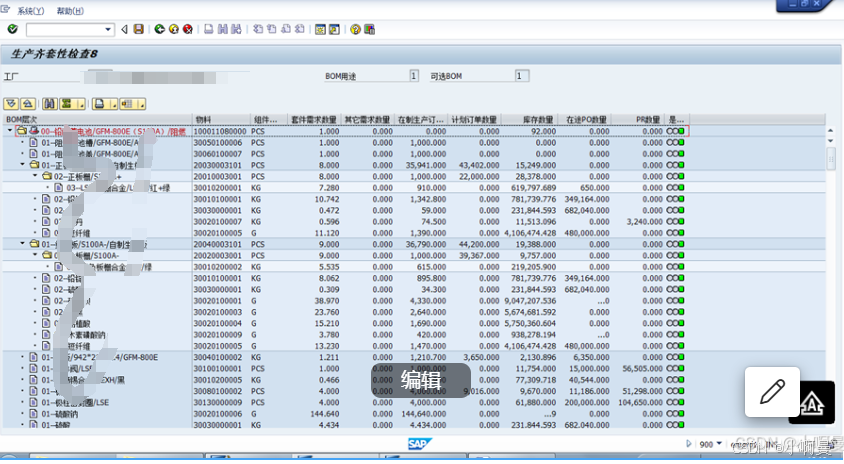Click the Previous Page icon
Screen dimensions: 844x464
coord(272,29)
